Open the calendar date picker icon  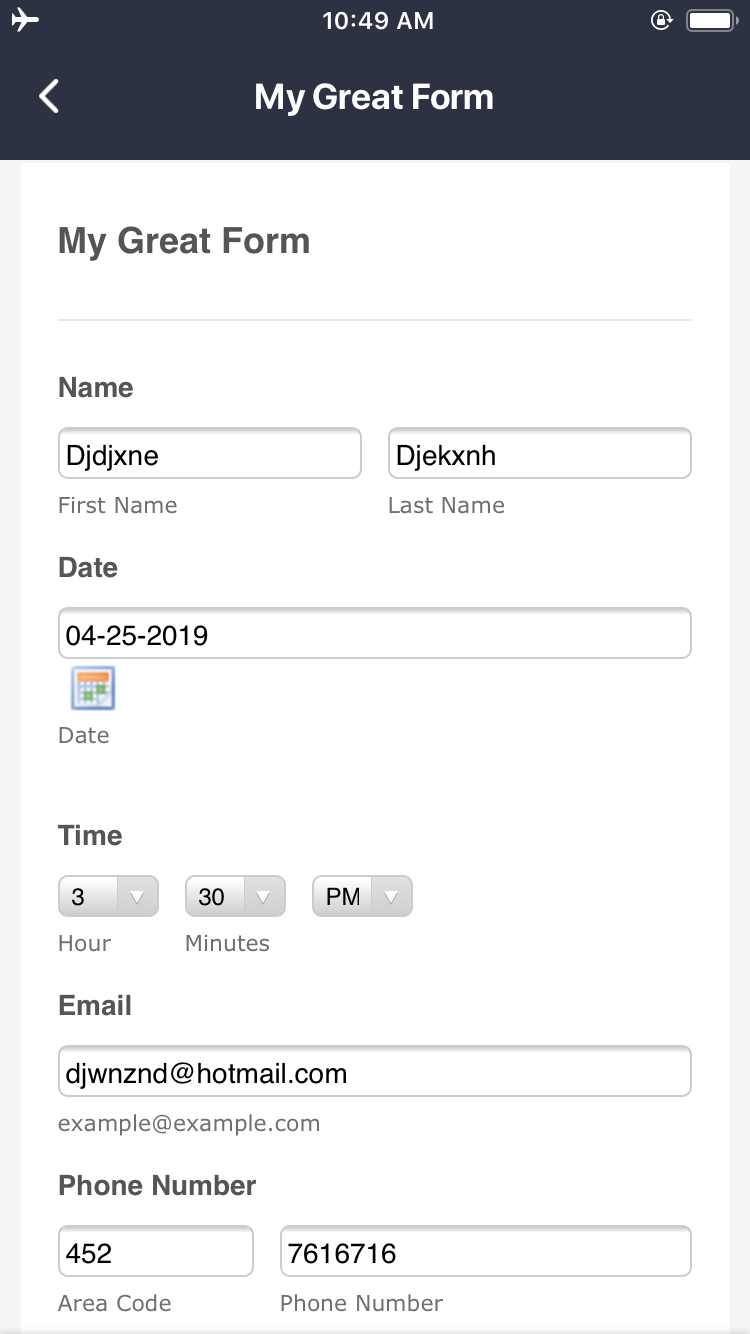[x=93, y=688]
